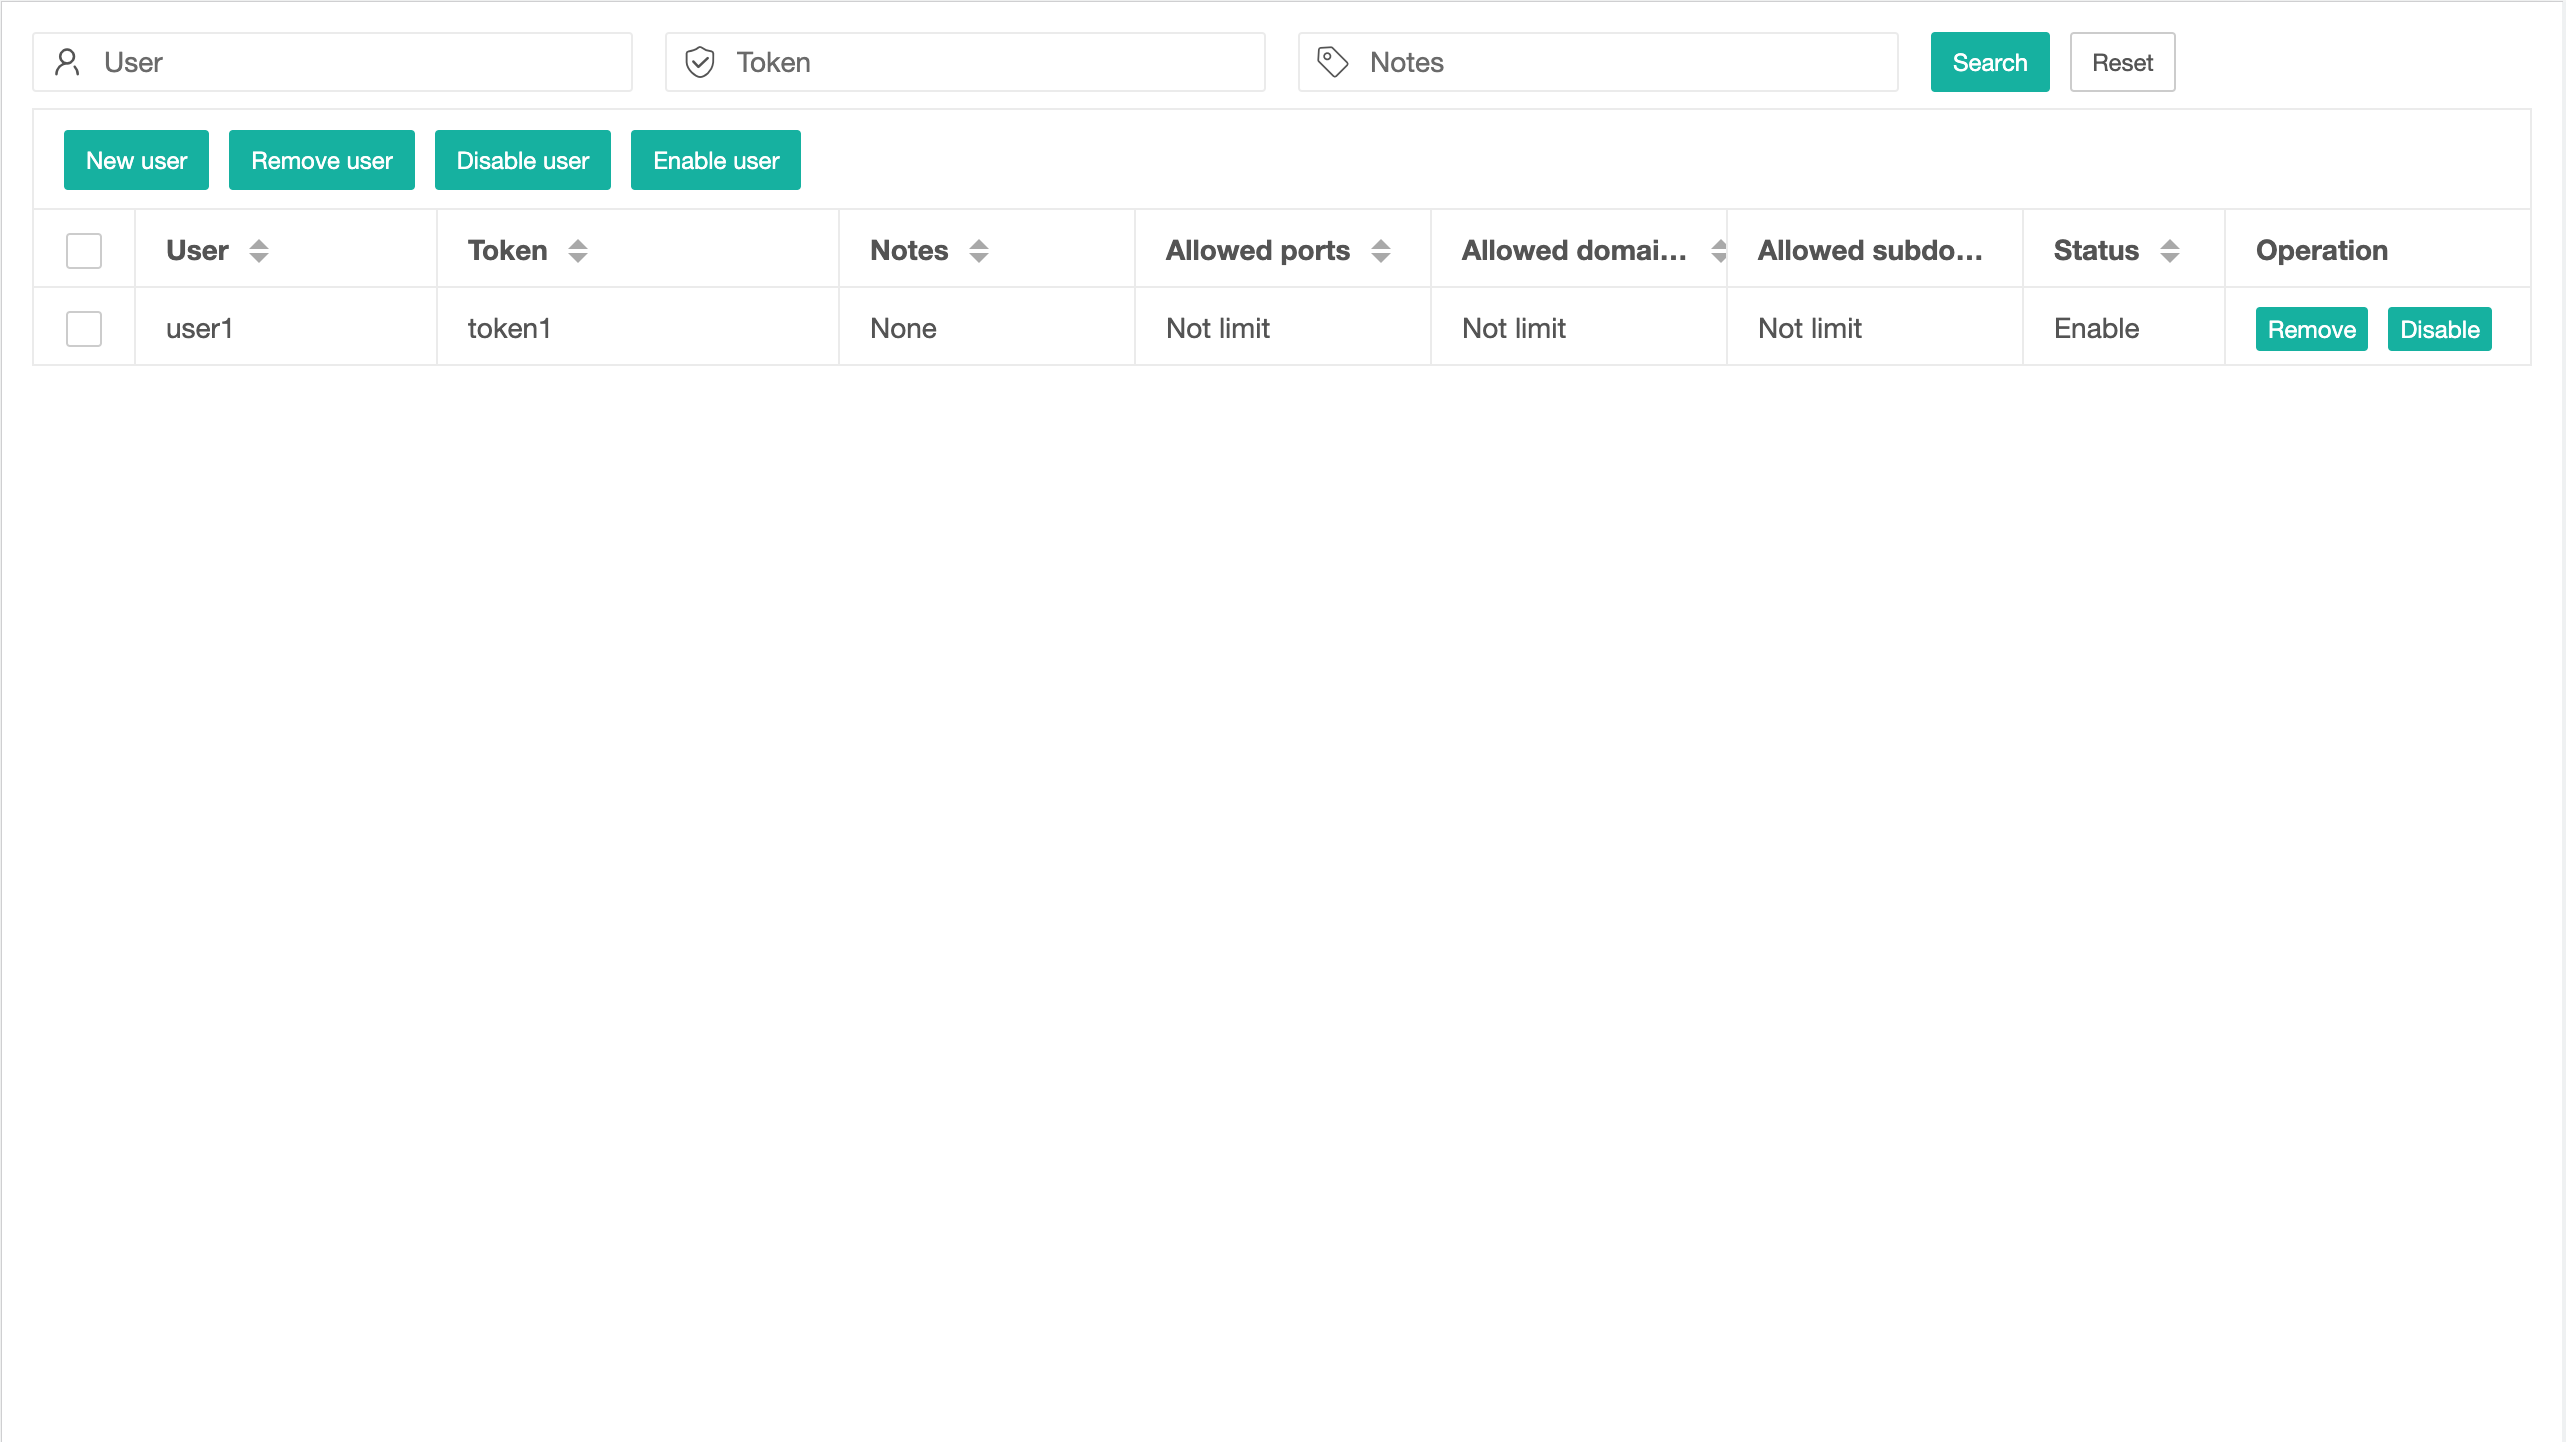Sort by Allowed domains column arrows

[x=1718, y=251]
